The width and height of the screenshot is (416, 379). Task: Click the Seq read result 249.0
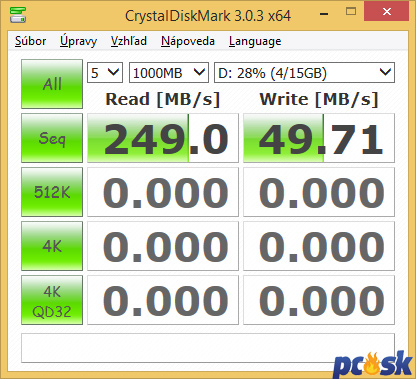(x=163, y=138)
